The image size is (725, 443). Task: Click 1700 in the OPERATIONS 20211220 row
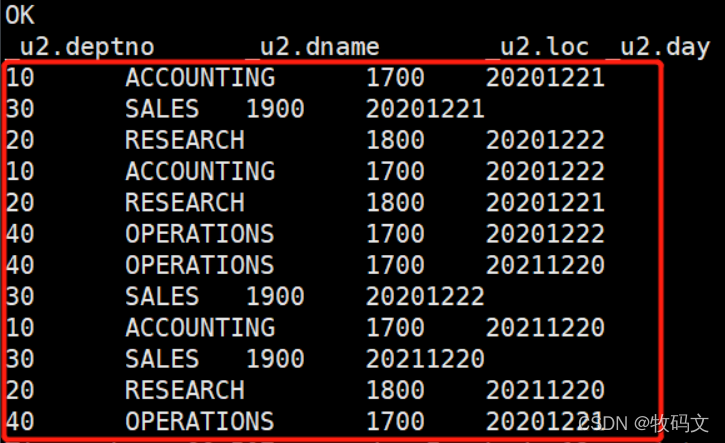tap(395, 265)
